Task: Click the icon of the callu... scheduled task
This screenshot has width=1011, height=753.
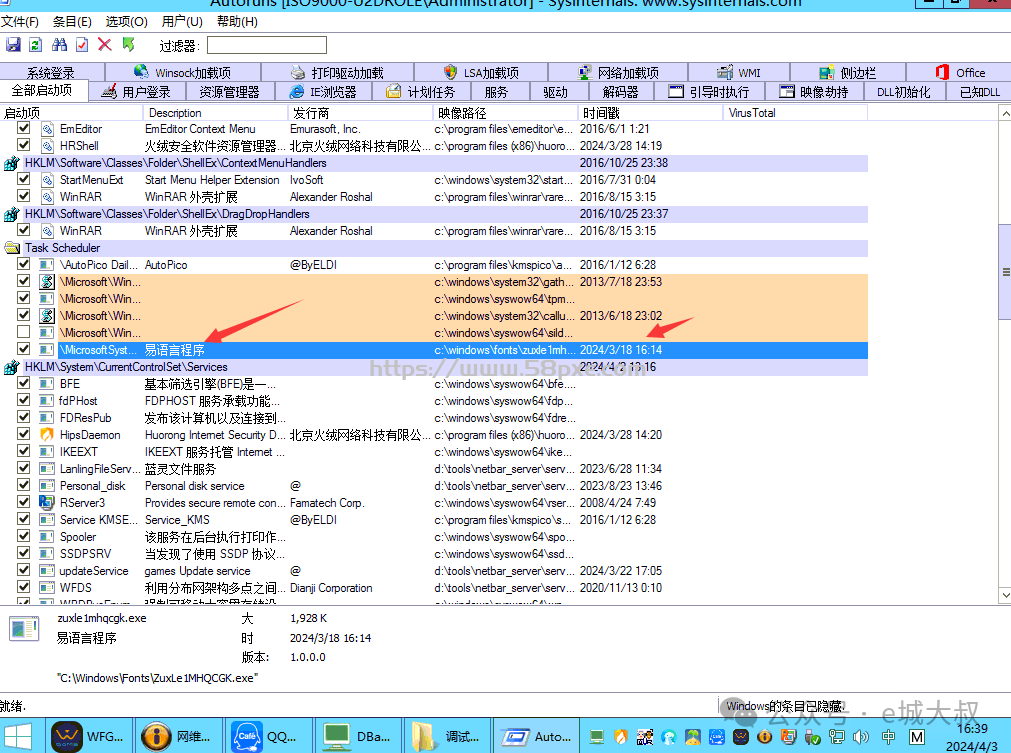Action: tap(46, 316)
